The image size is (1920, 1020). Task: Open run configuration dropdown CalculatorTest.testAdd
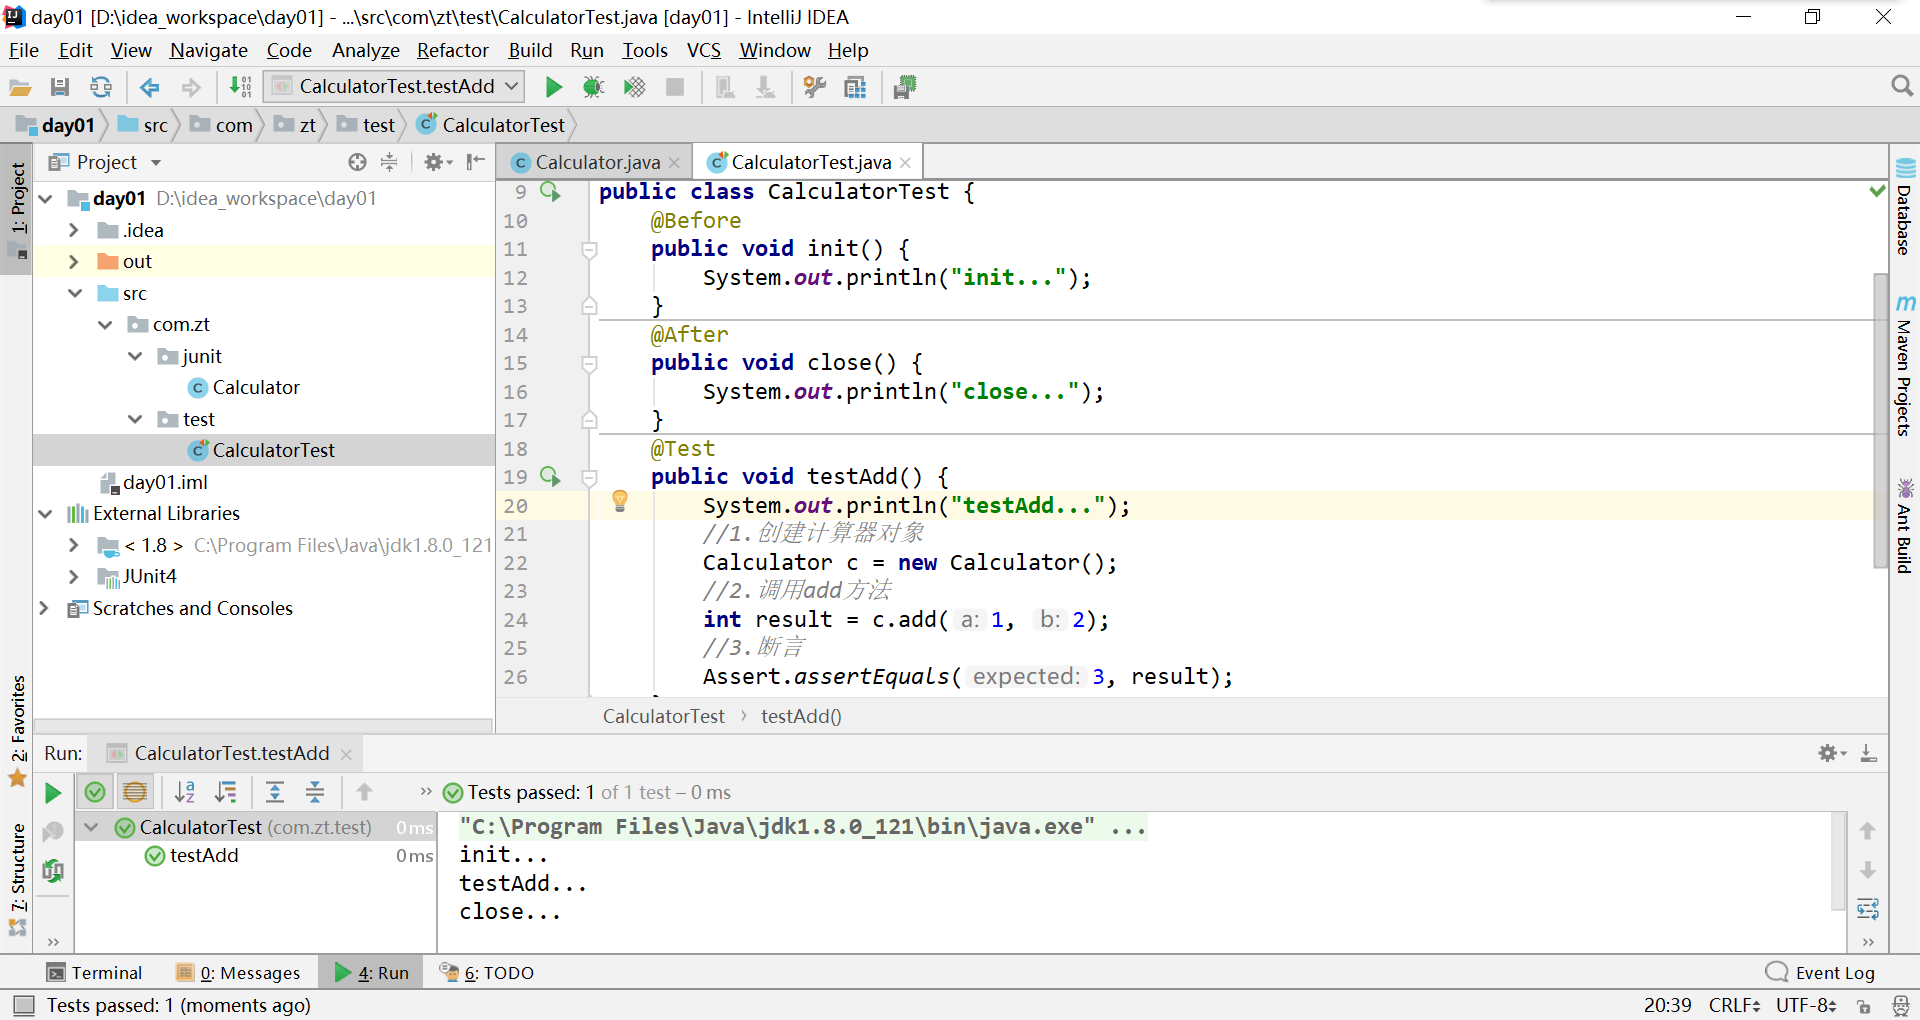coord(395,87)
